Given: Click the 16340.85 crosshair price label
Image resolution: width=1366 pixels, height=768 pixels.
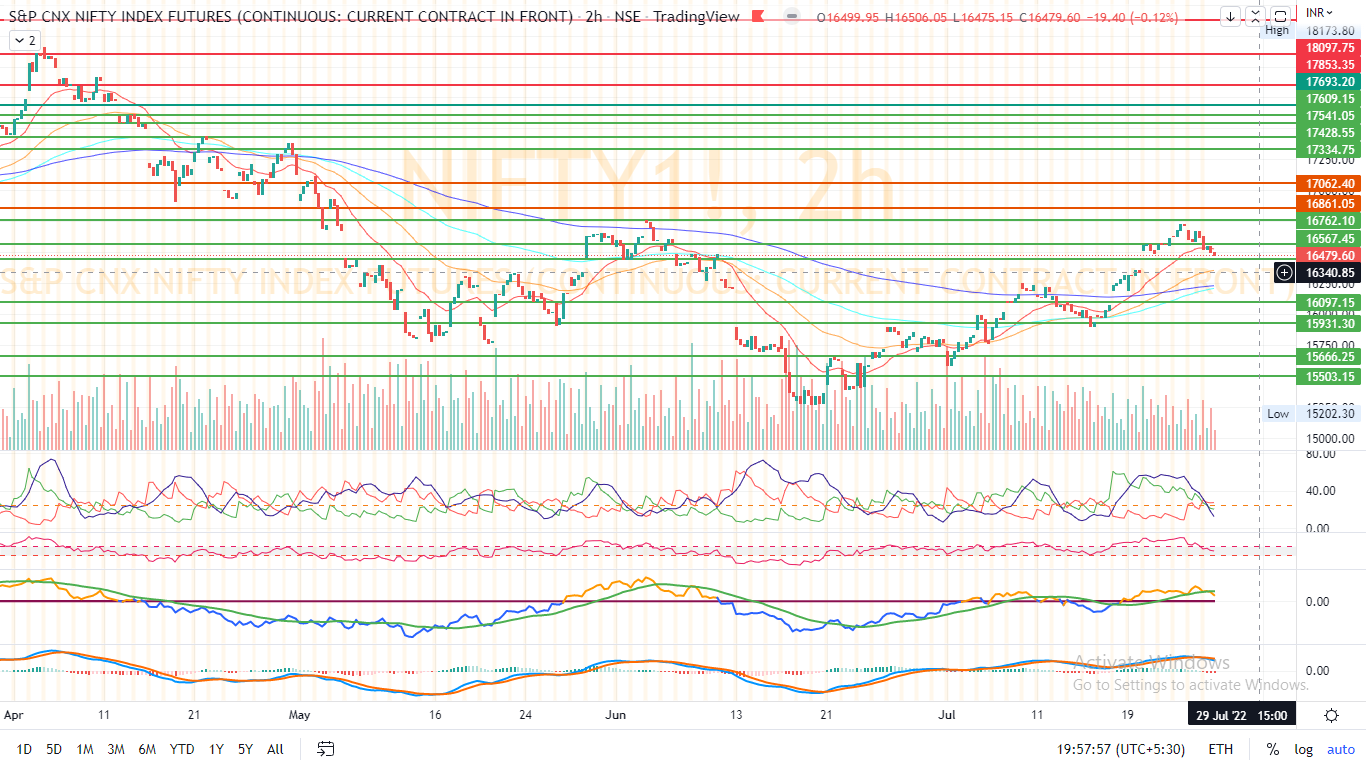Looking at the screenshot, I should [x=1330, y=272].
